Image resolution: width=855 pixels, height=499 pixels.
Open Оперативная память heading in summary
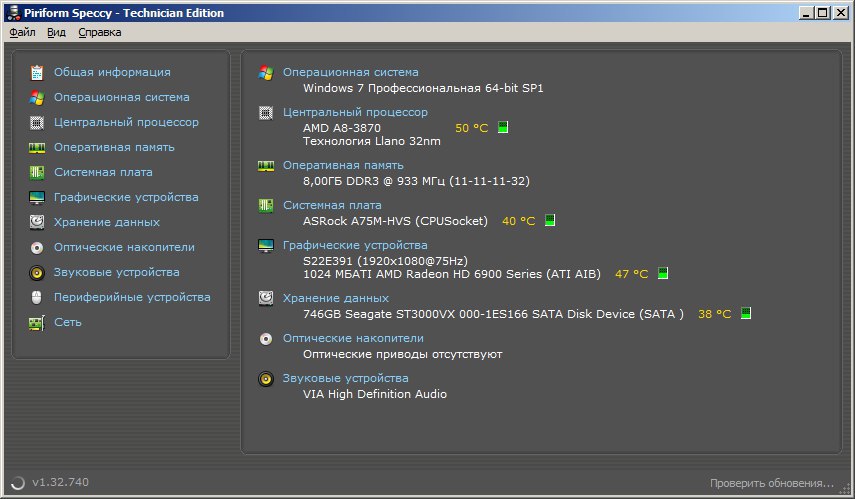343,166
